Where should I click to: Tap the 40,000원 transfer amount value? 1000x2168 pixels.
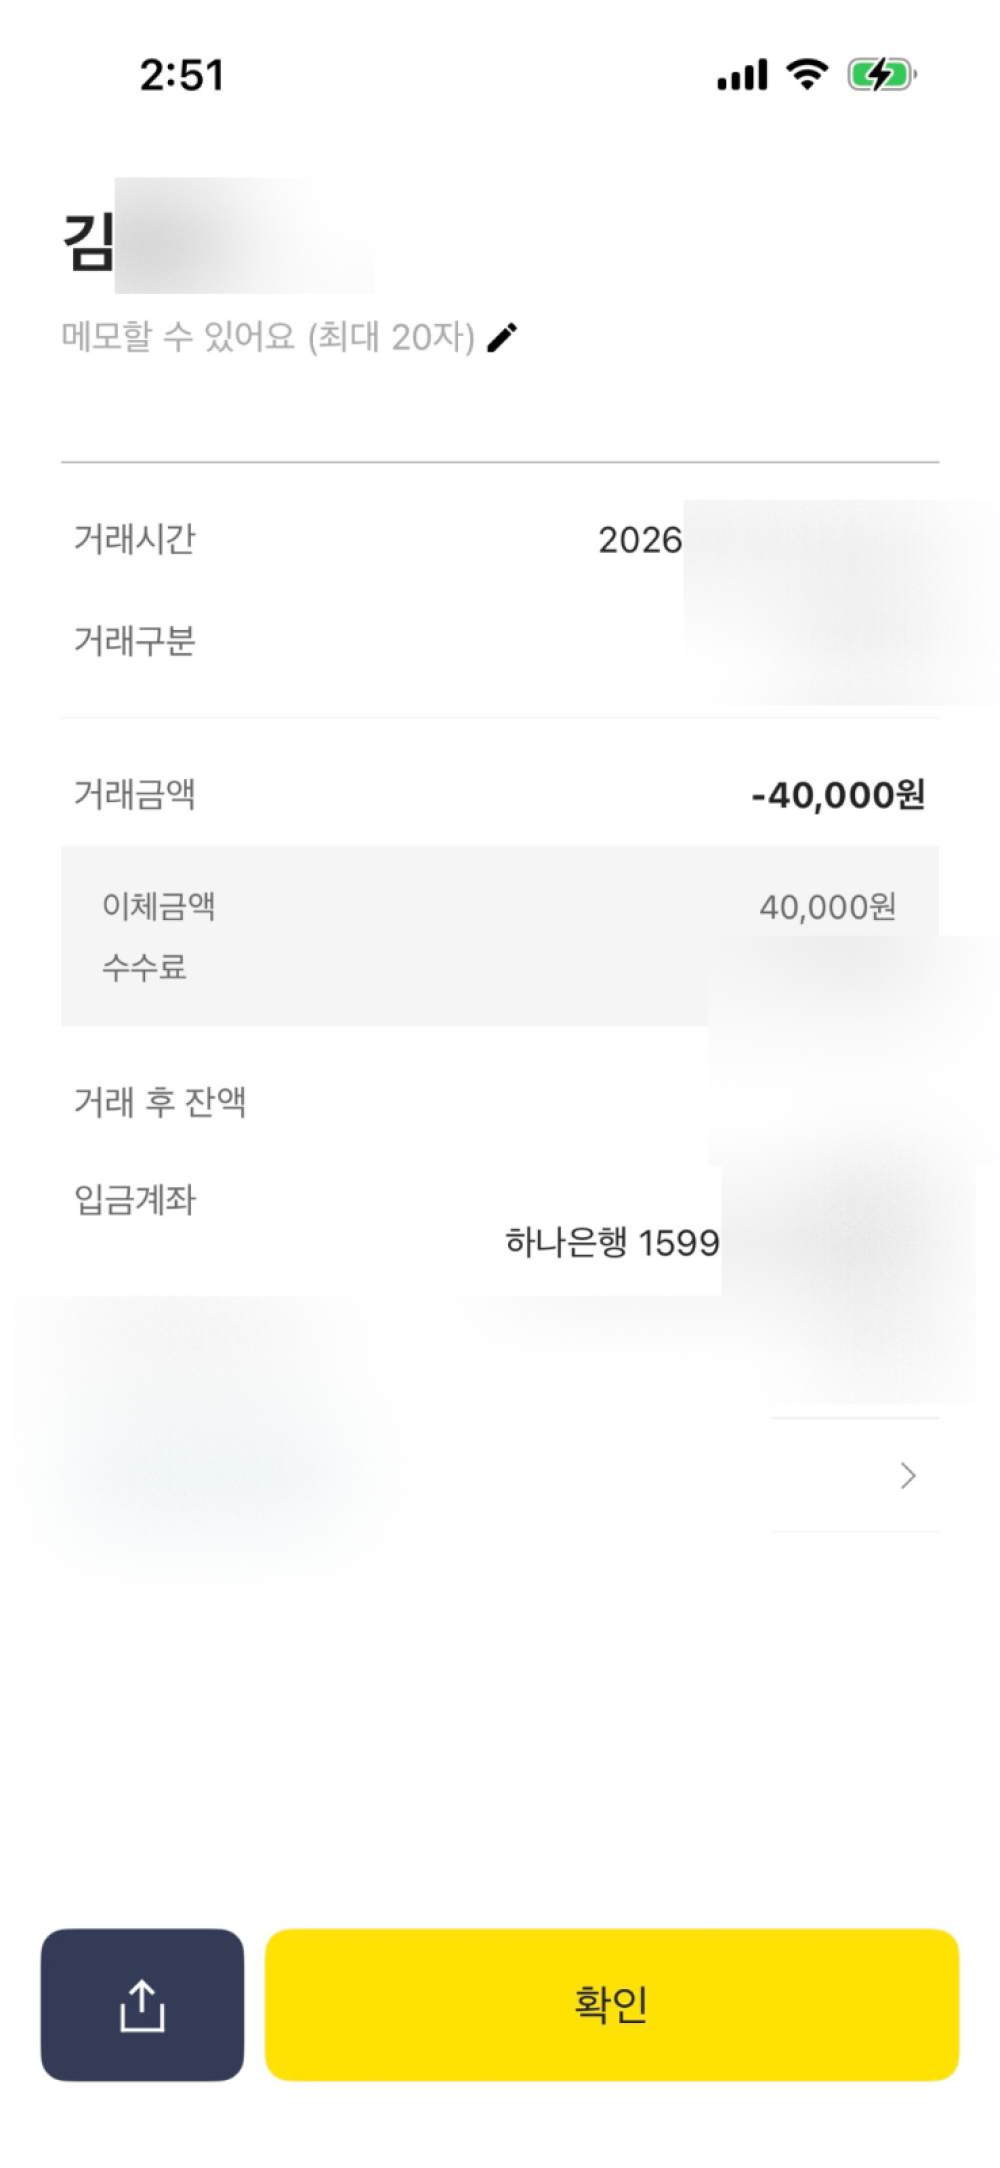[827, 907]
